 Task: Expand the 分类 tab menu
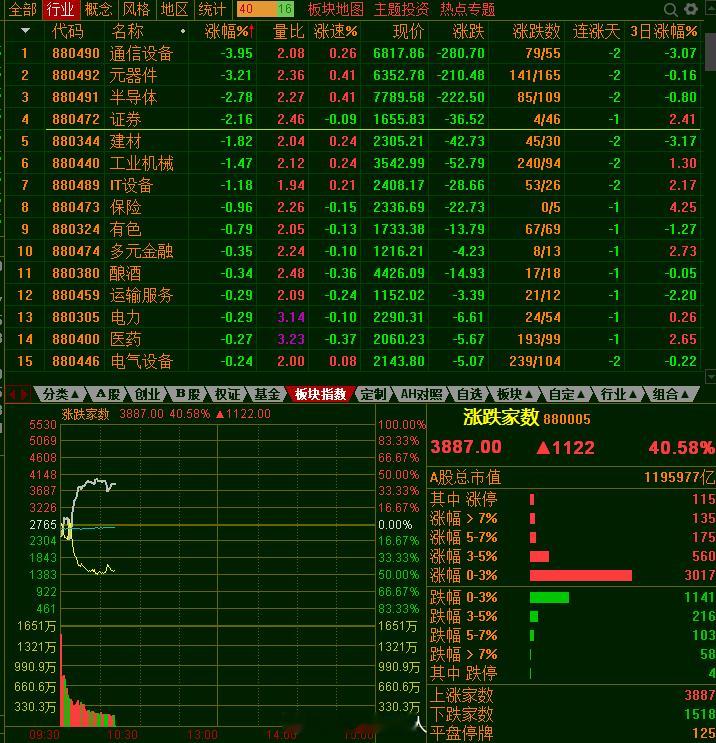pos(61,394)
